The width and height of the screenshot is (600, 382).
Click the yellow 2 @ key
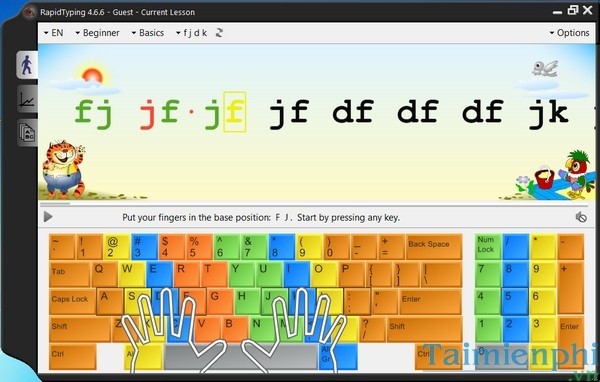click(117, 247)
